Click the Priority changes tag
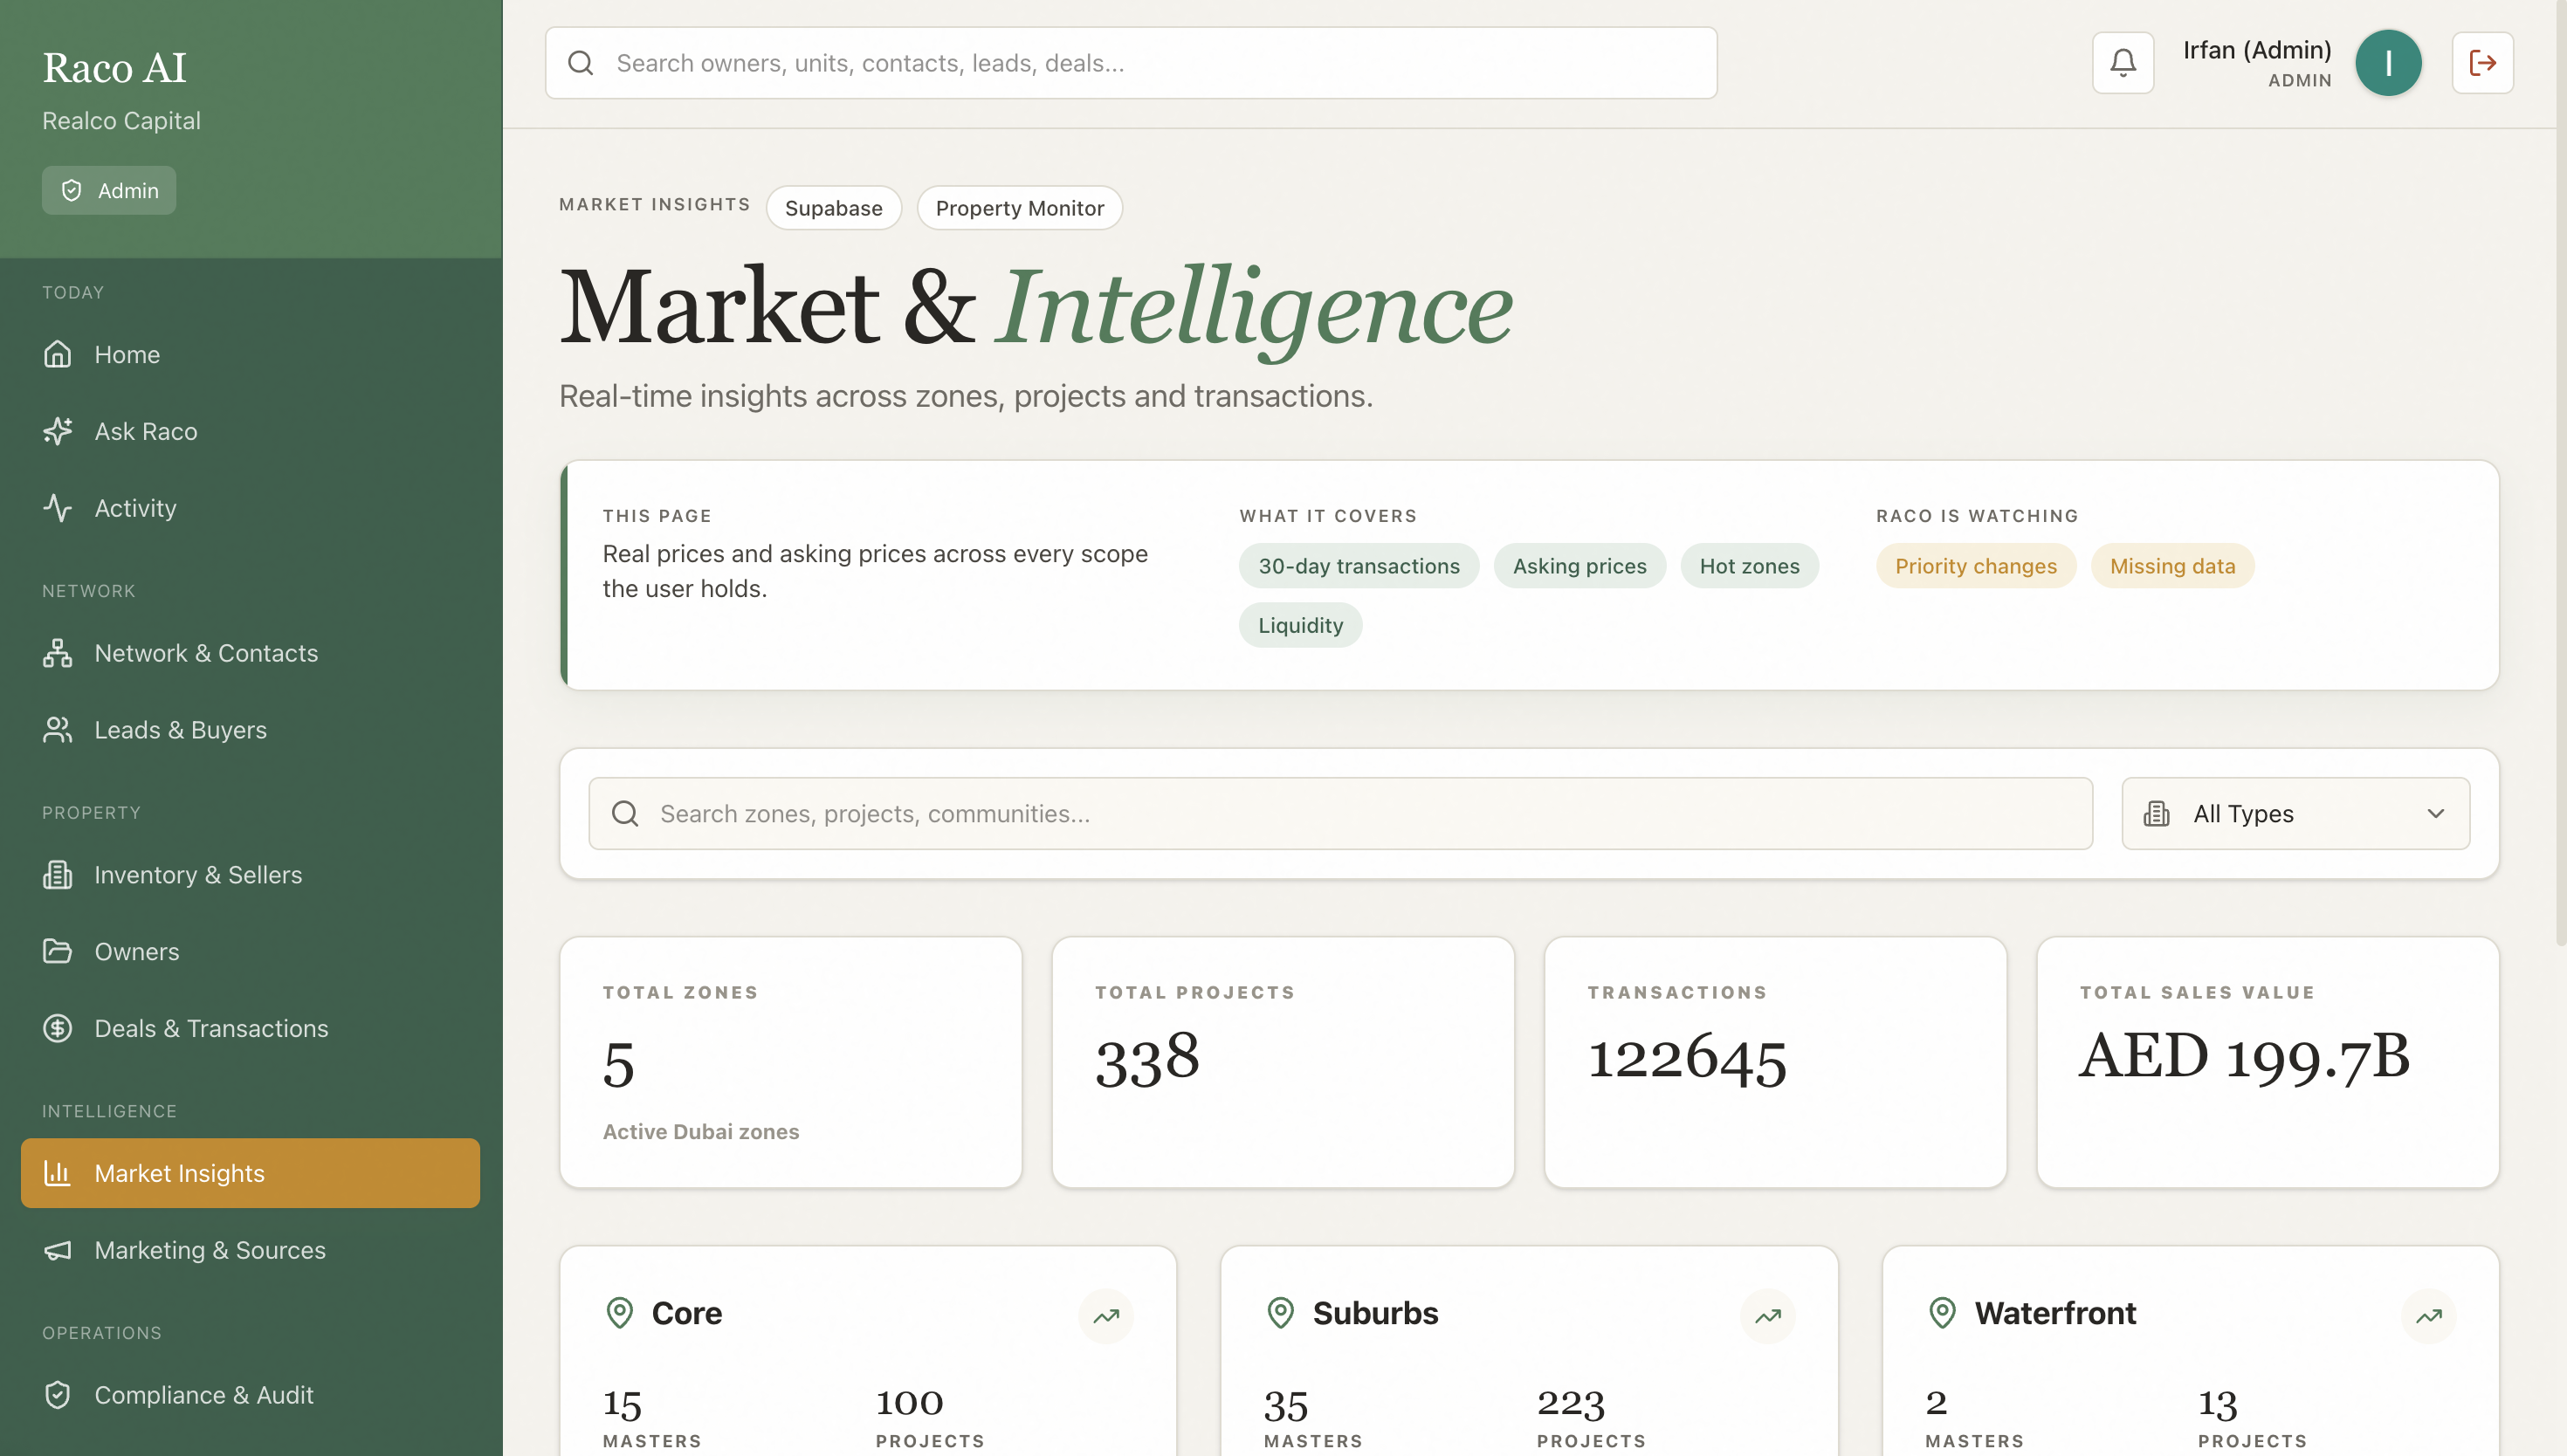This screenshot has height=1456, width=2567. coord(1976,566)
